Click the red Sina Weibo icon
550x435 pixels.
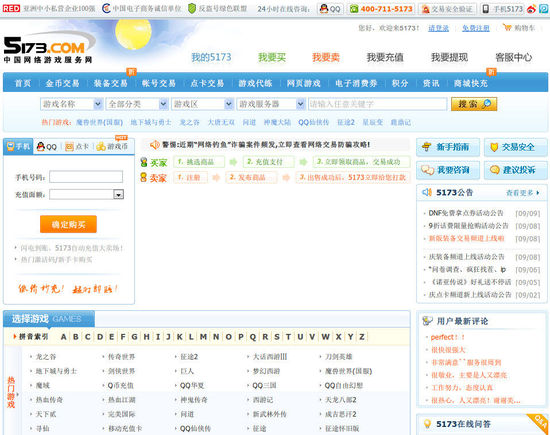(x=531, y=9)
